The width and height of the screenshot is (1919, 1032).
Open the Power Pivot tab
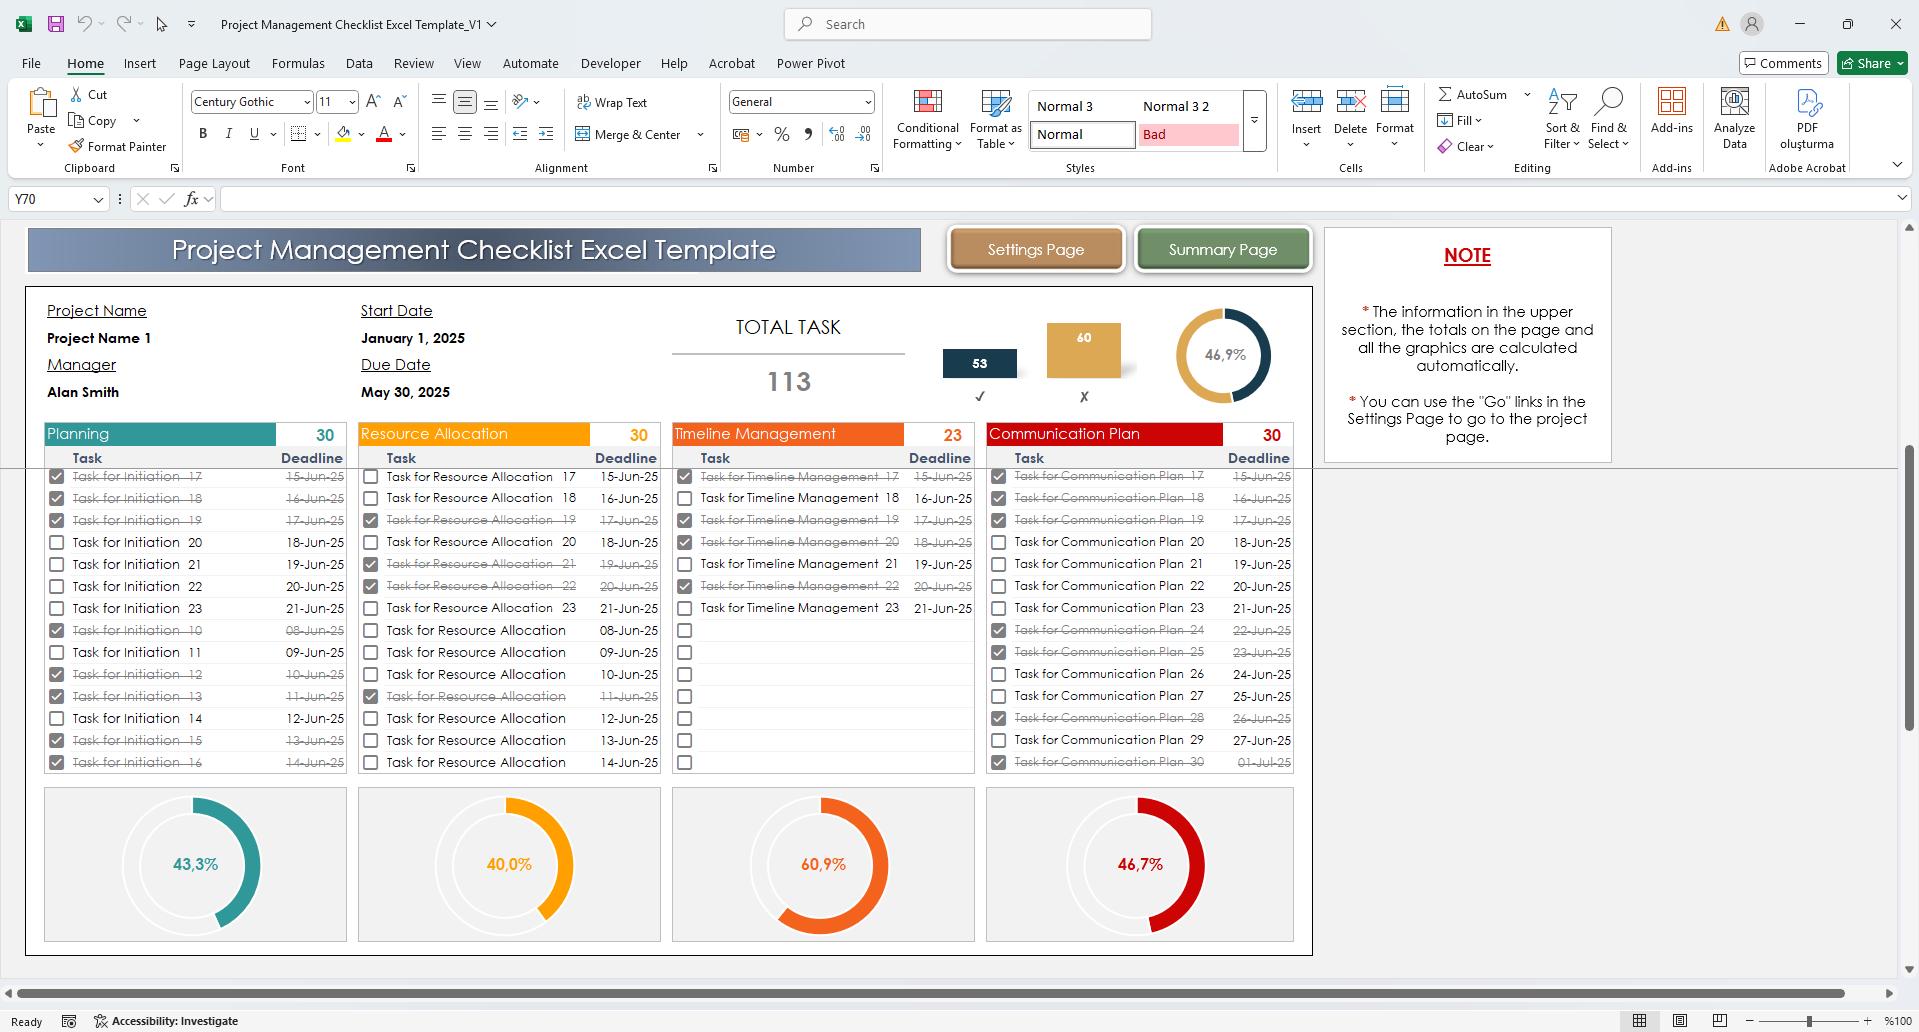point(811,63)
